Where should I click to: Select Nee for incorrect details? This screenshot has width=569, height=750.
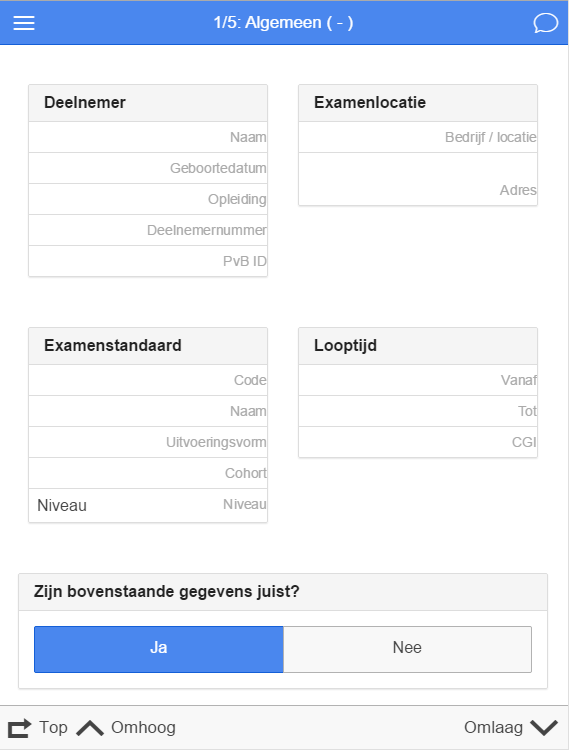[x=407, y=649]
